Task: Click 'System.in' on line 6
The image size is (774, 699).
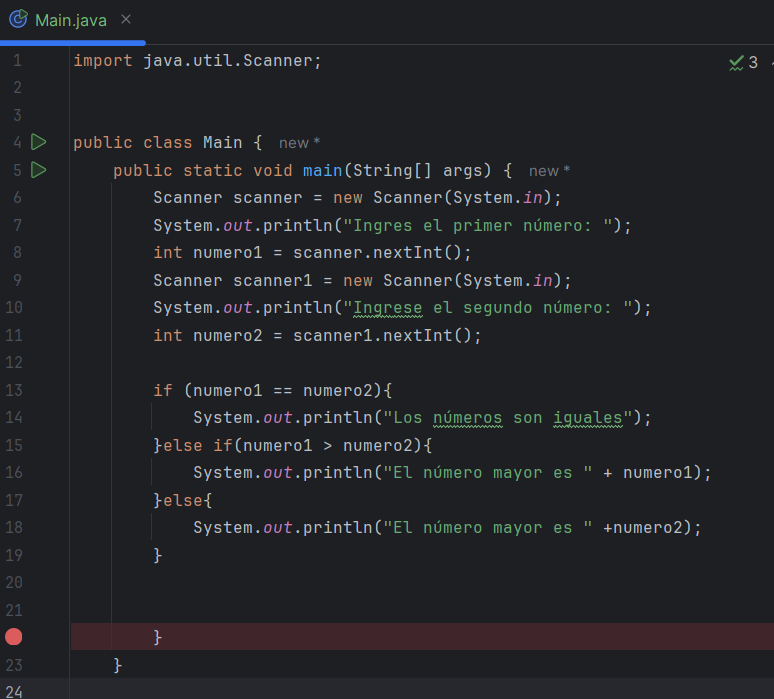Action: click(498, 198)
